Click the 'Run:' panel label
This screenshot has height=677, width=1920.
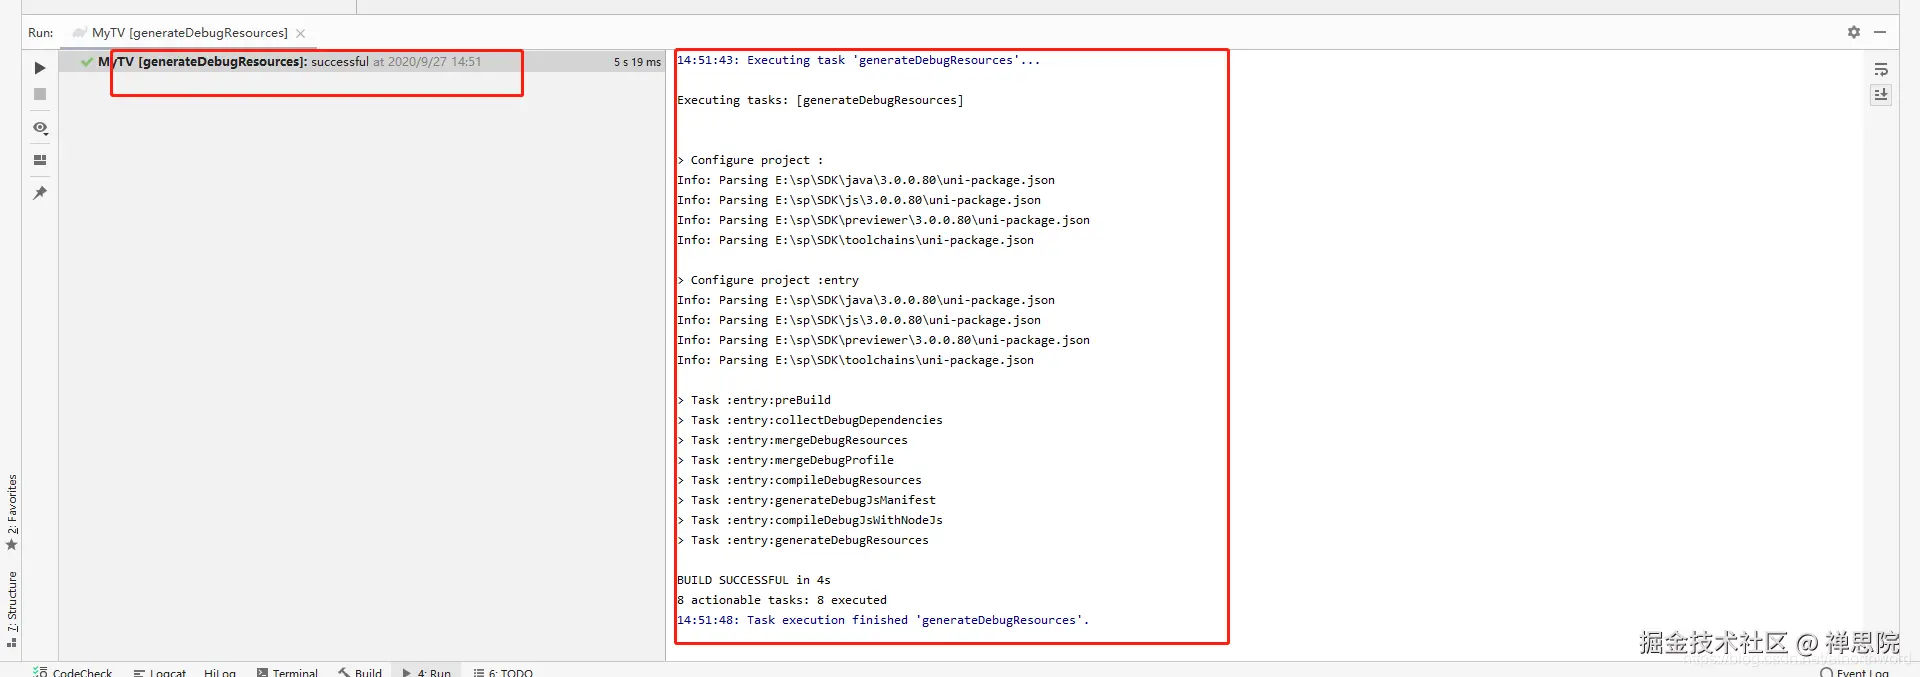click(x=40, y=33)
